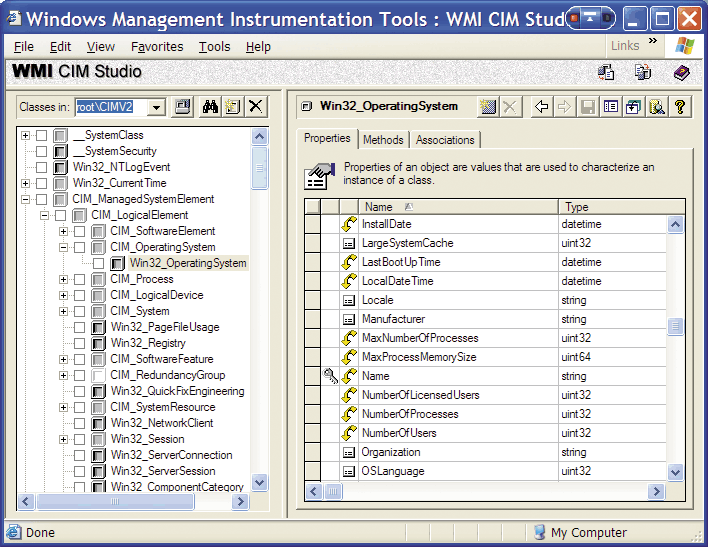
Task: Check the CIM_LogicalElement checkbox
Action: [x=61, y=215]
